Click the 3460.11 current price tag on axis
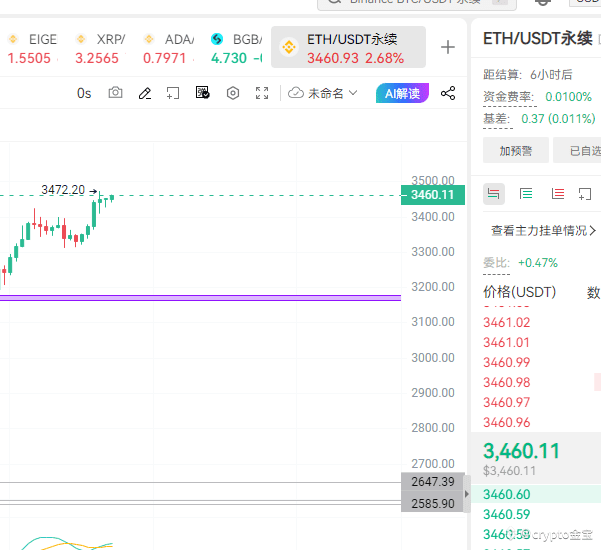The height and width of the screenshot is (550, 601). point(433,195)
